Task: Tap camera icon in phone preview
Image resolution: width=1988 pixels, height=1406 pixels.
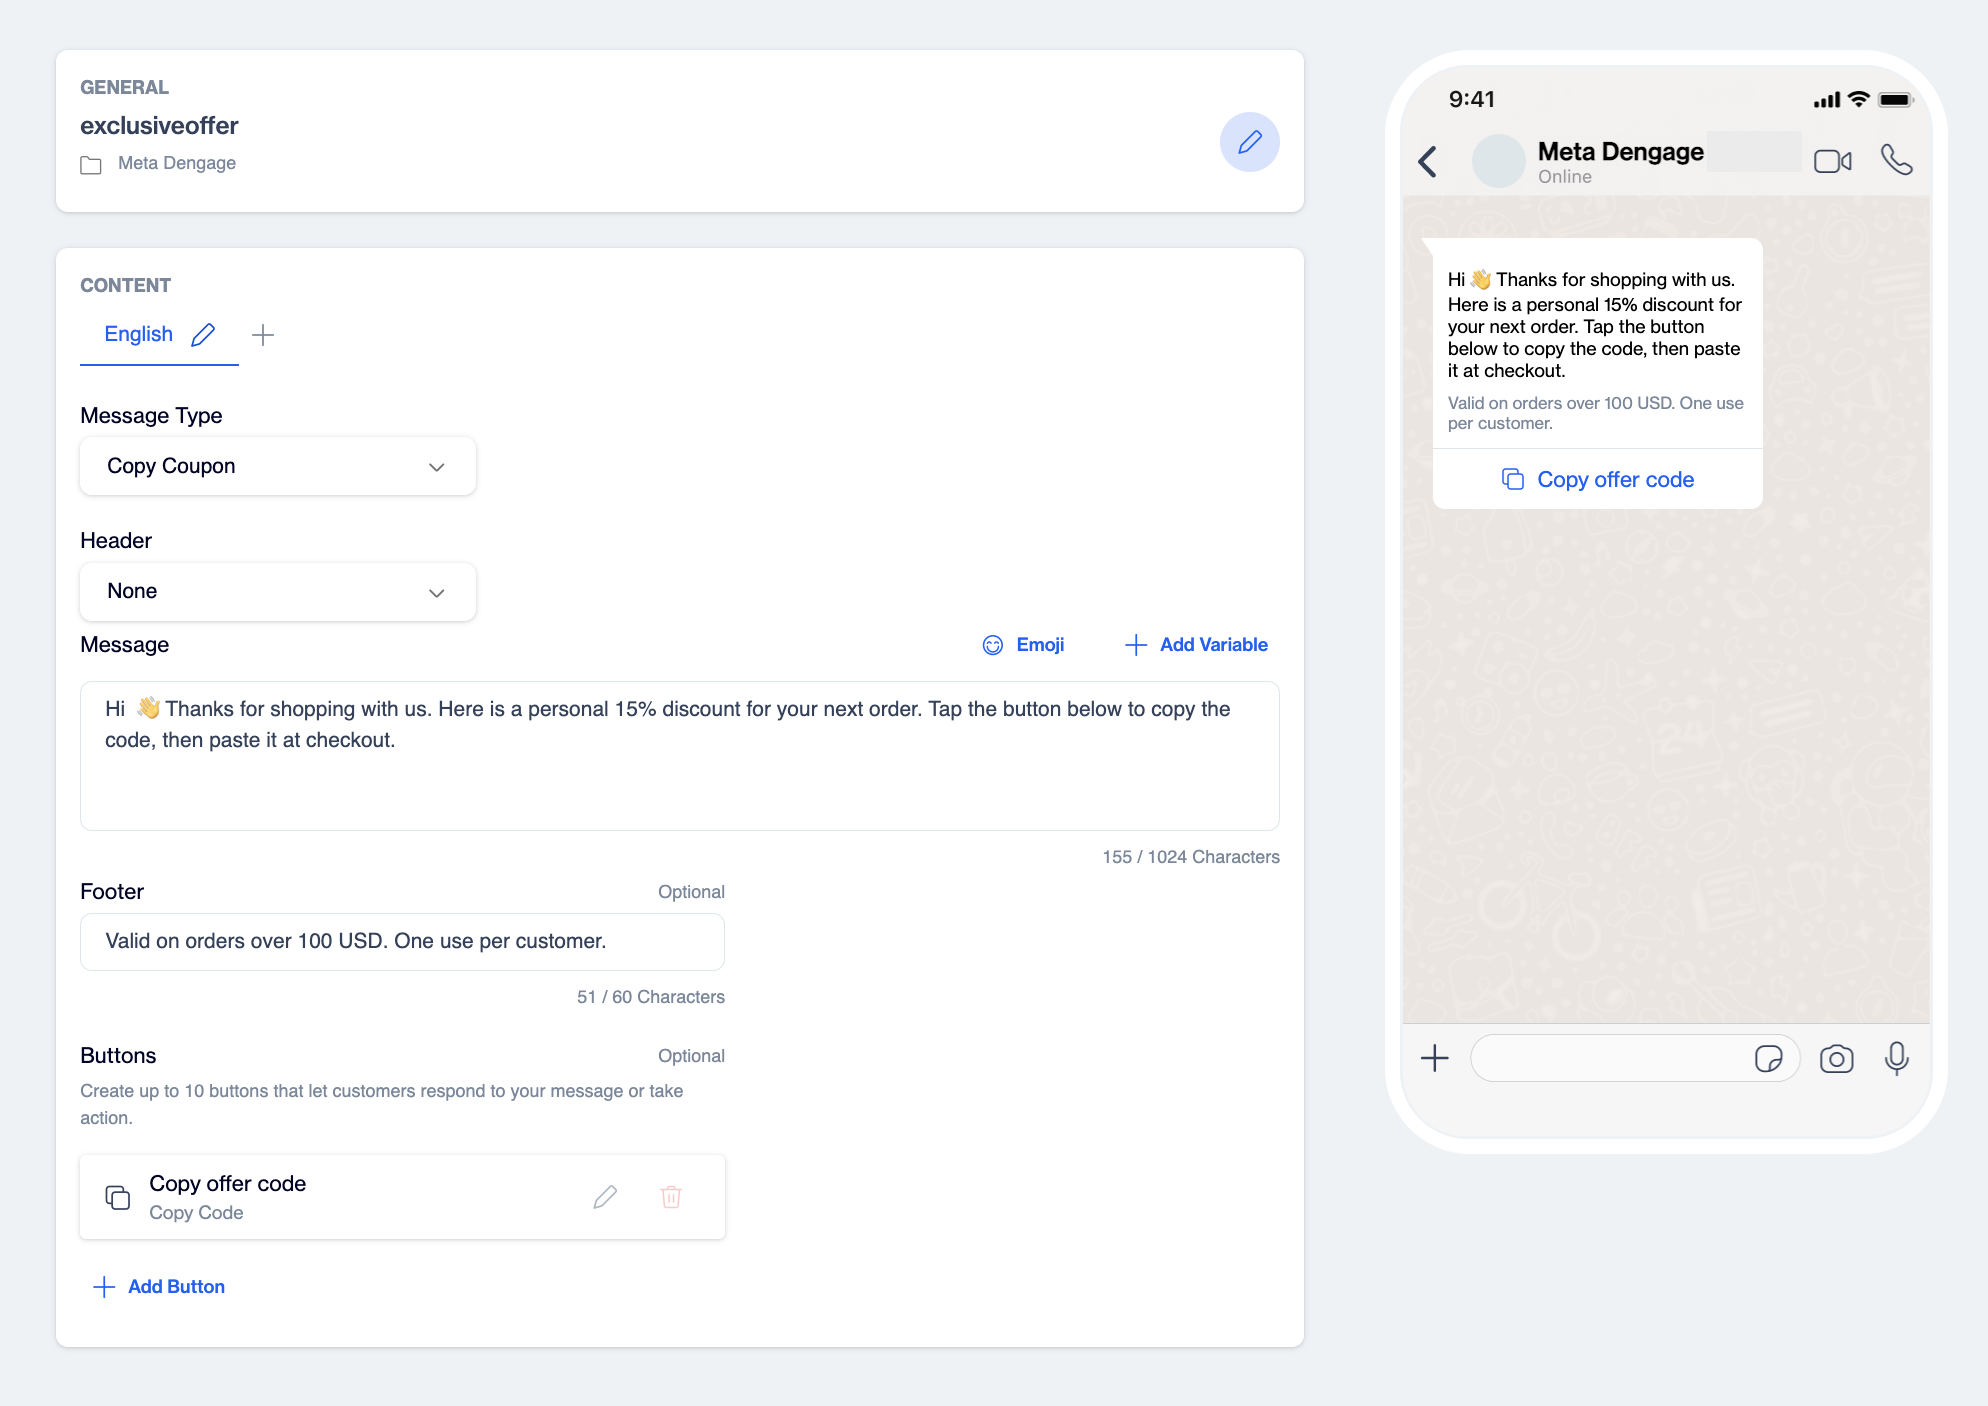Action: [x=1837, y=1059]
